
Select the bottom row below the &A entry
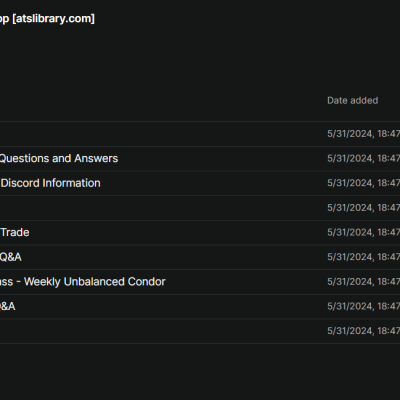click(200, 331)
